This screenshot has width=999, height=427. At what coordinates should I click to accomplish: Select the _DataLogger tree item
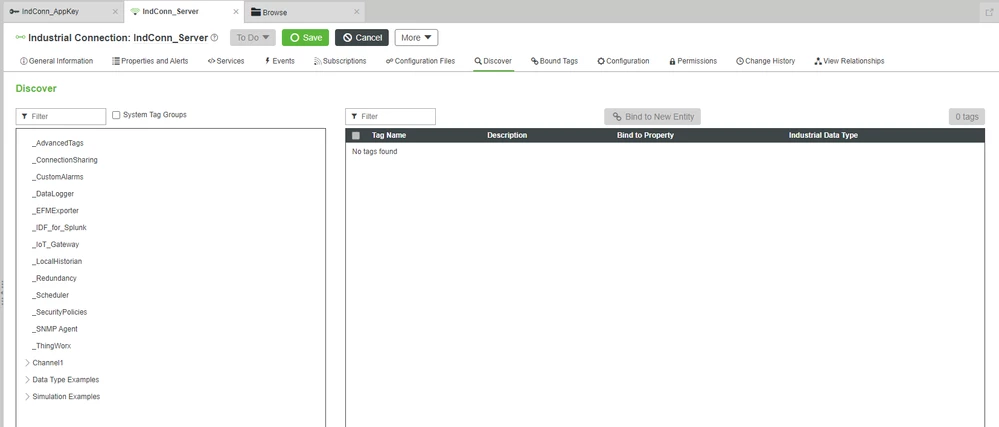52,194
